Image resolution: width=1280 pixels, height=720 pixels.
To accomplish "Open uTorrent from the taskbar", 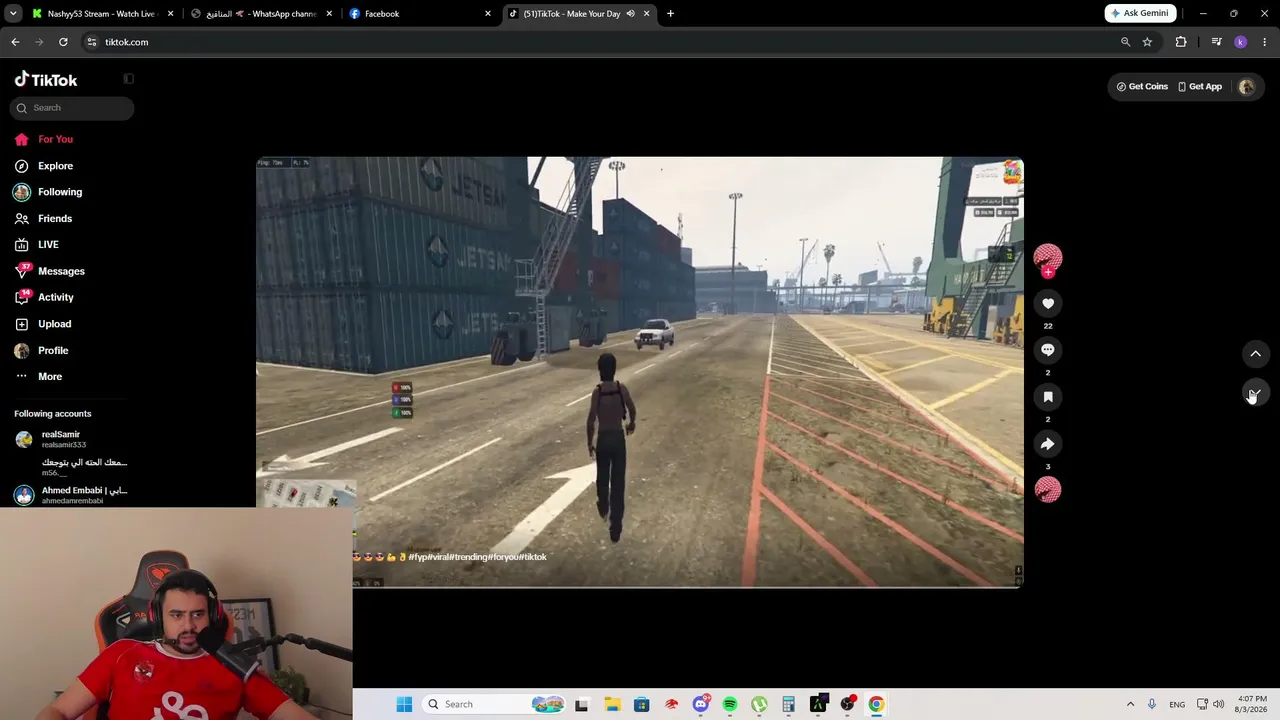I will coord(759,704).
